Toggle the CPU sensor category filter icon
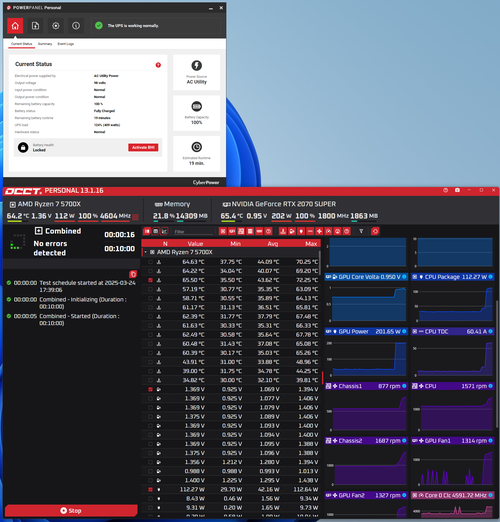 tap(223, 231)
